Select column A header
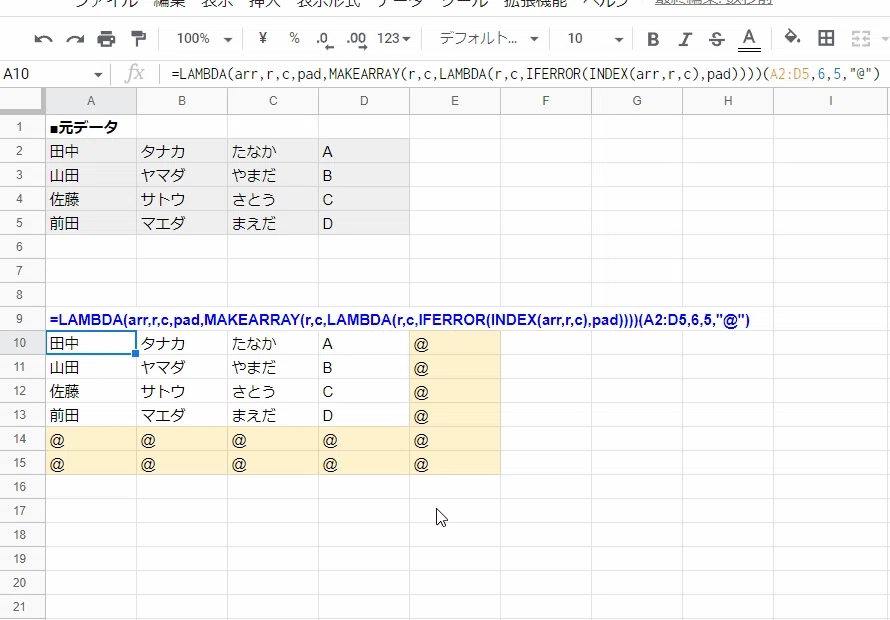 (91, 101)
